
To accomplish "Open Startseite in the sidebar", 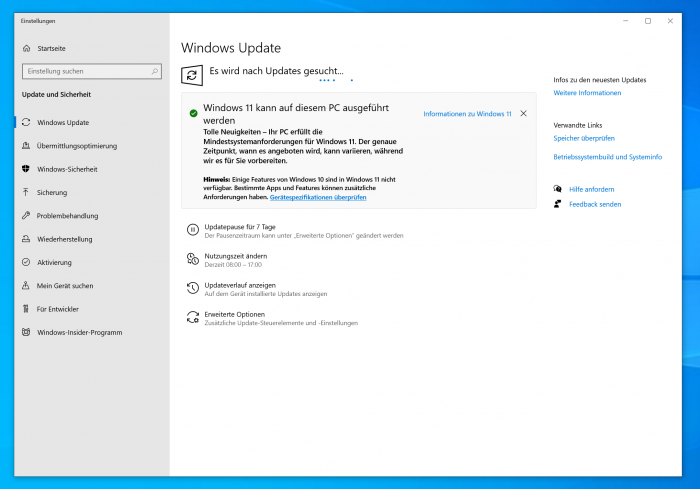I will point(51,48).
